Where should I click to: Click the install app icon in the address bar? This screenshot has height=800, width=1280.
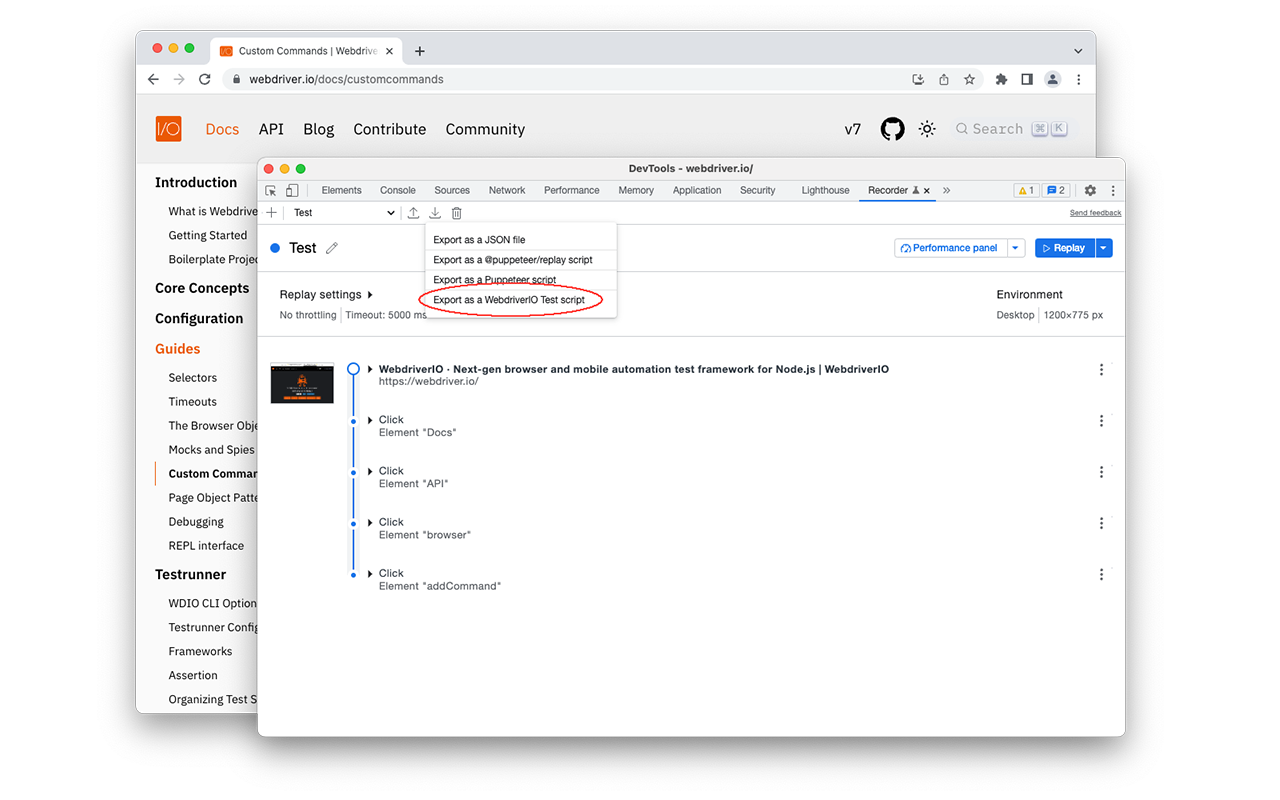pos(918,79)
